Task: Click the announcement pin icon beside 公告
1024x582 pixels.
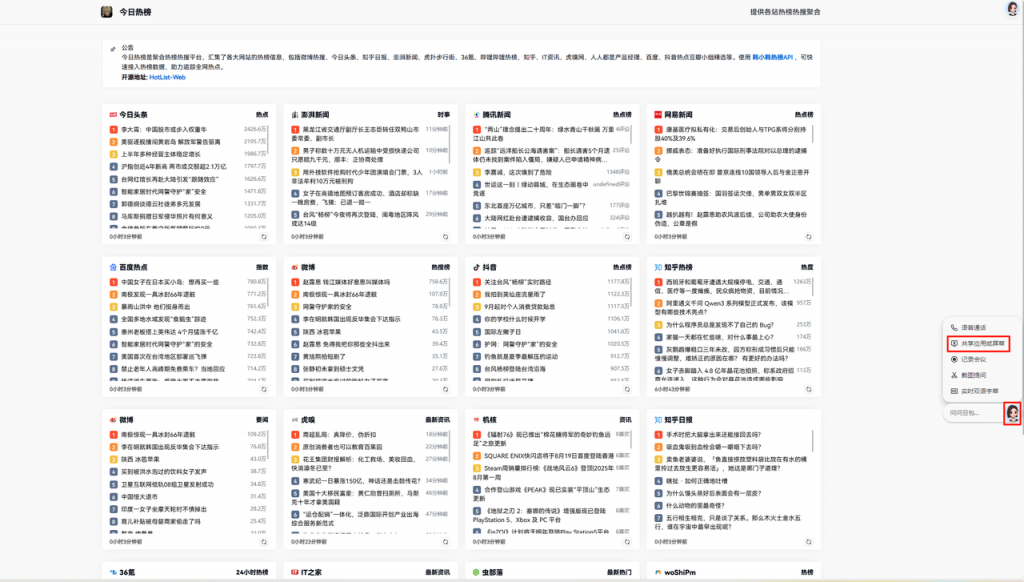Action: pos(112,49)
